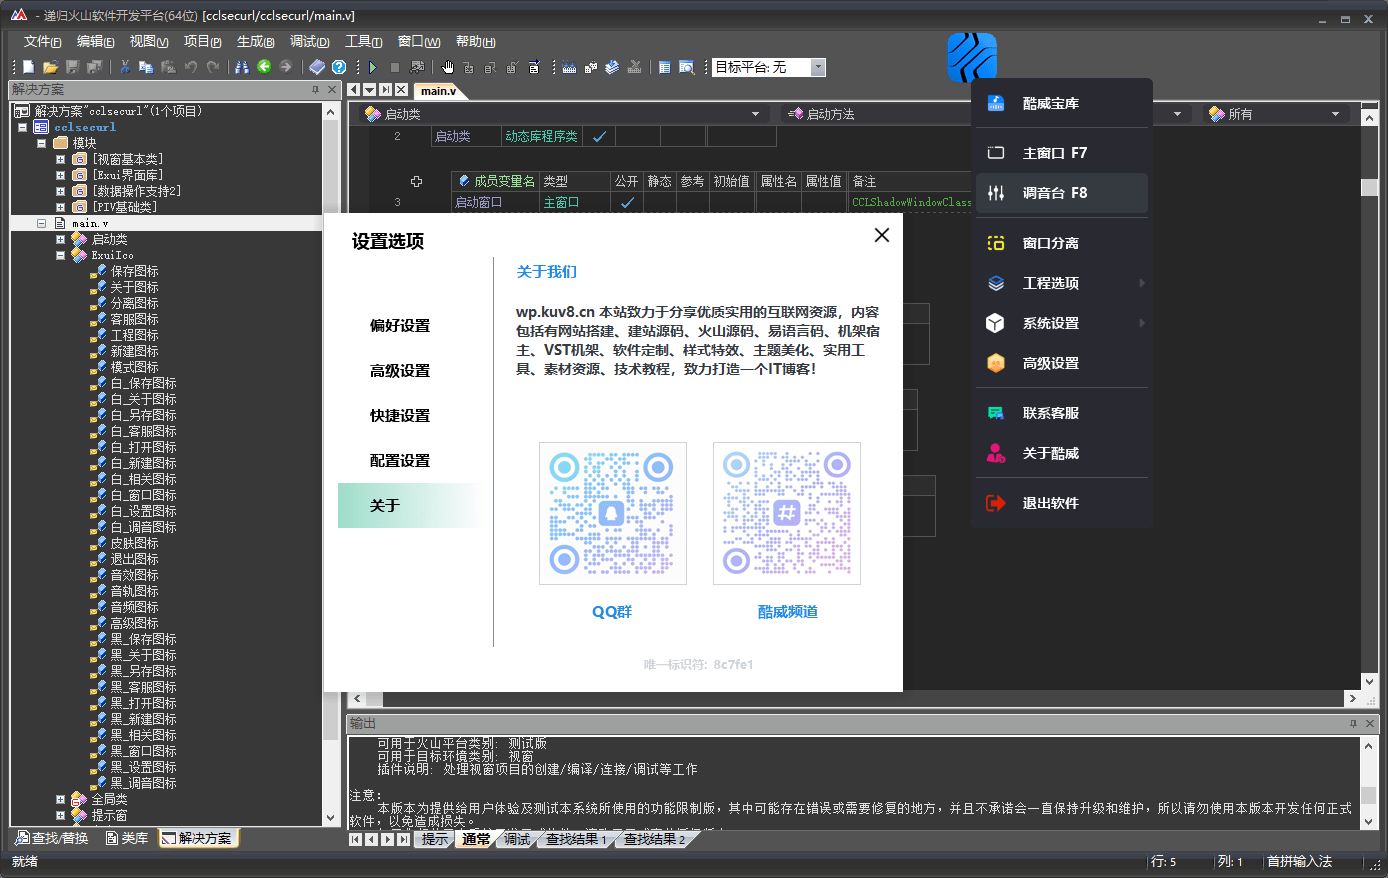Collapse the ExuiIco tree node

60,255
